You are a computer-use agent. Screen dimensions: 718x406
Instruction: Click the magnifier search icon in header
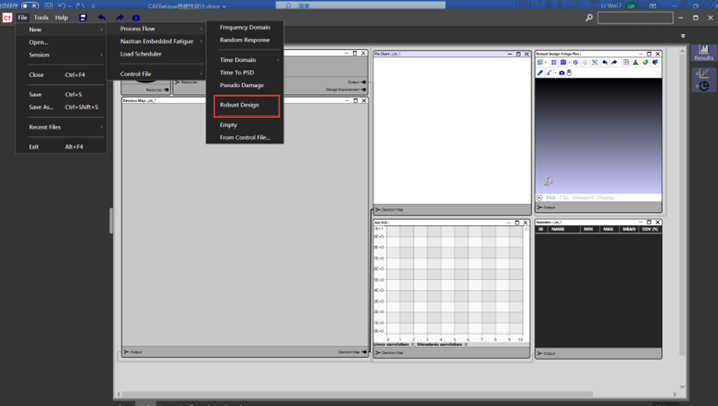(x=589, y=17)
